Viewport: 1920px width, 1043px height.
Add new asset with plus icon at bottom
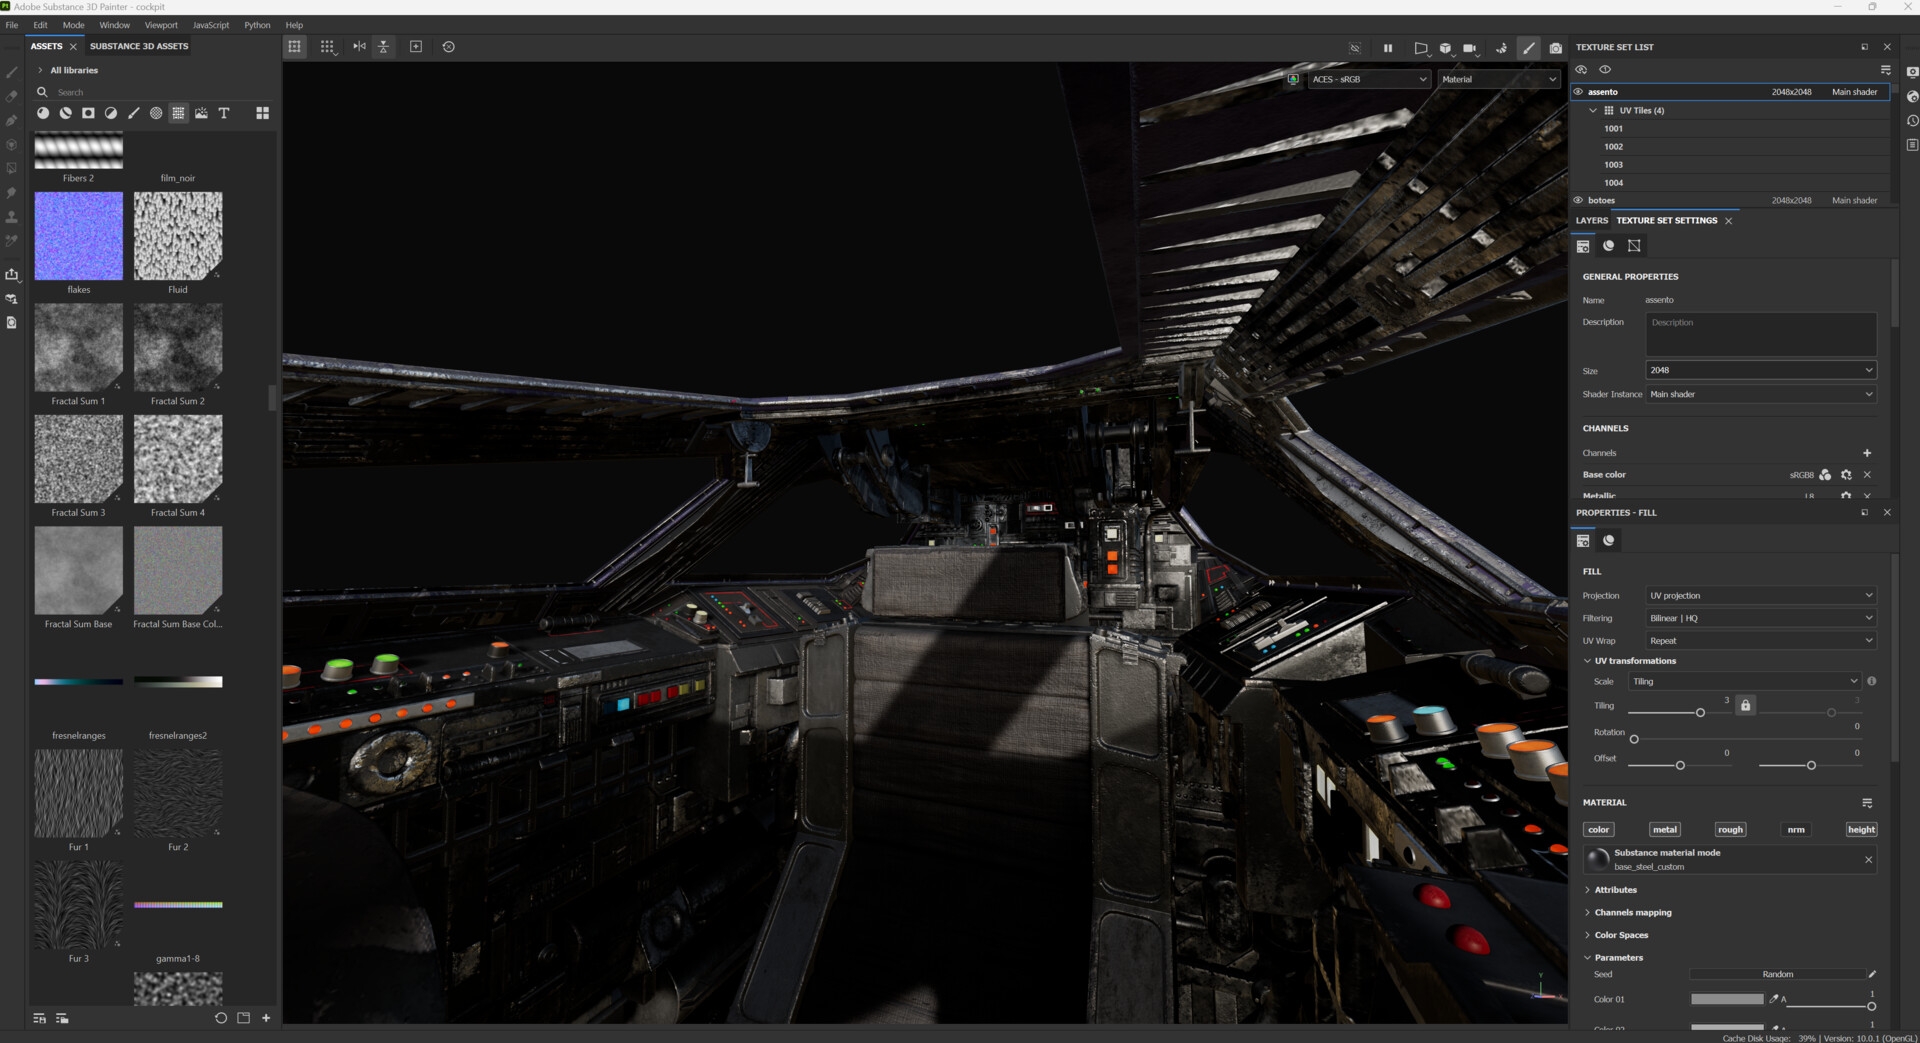click(x=266, y=1018)
